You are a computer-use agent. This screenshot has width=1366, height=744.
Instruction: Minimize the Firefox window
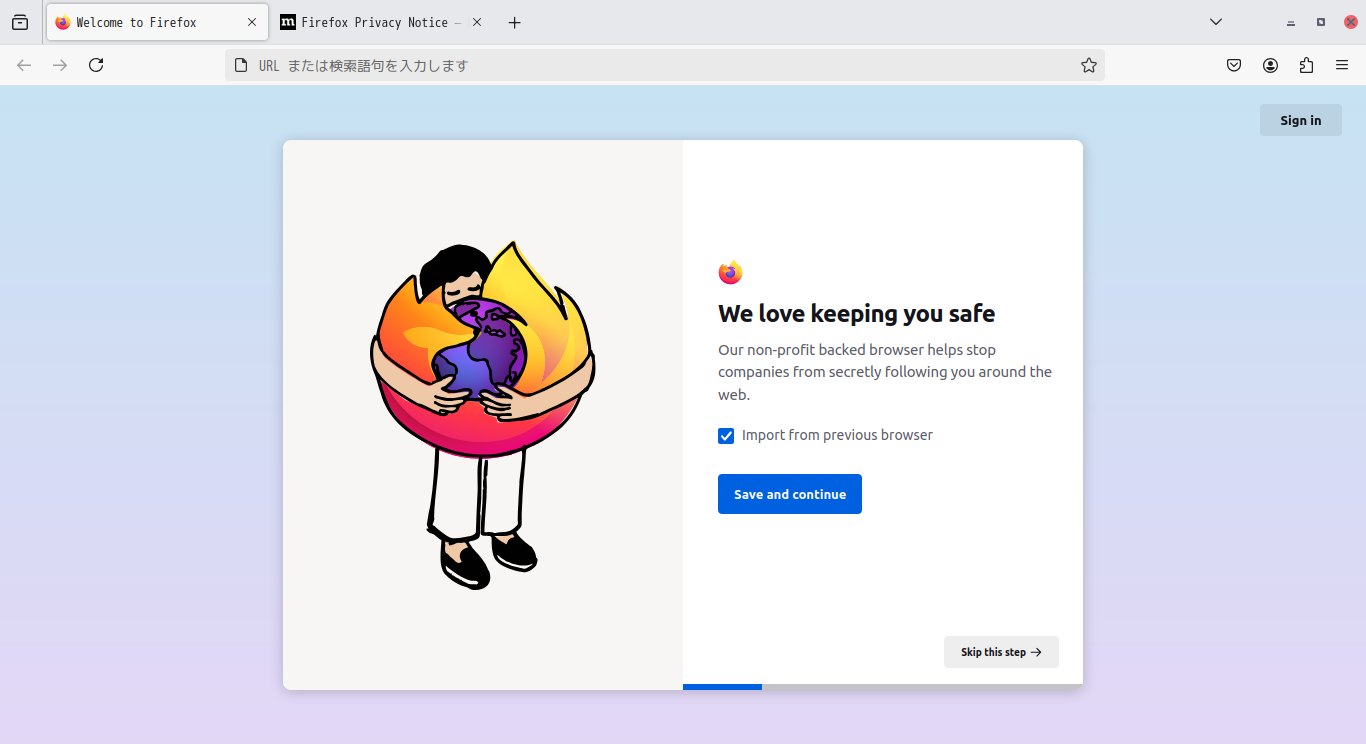click(1291, 22)
